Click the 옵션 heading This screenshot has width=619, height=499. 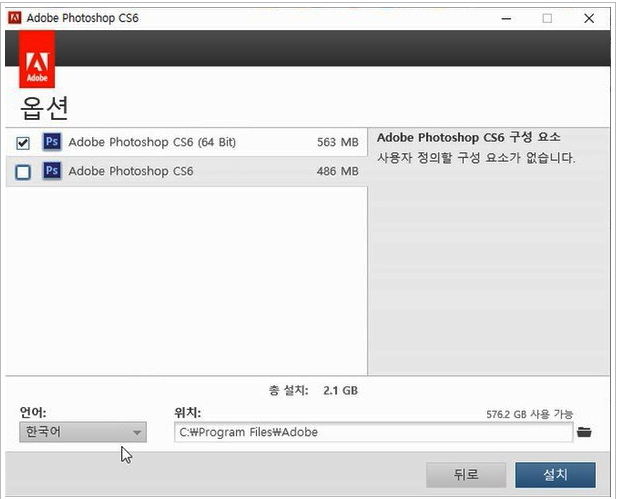(x=44, y=108)
